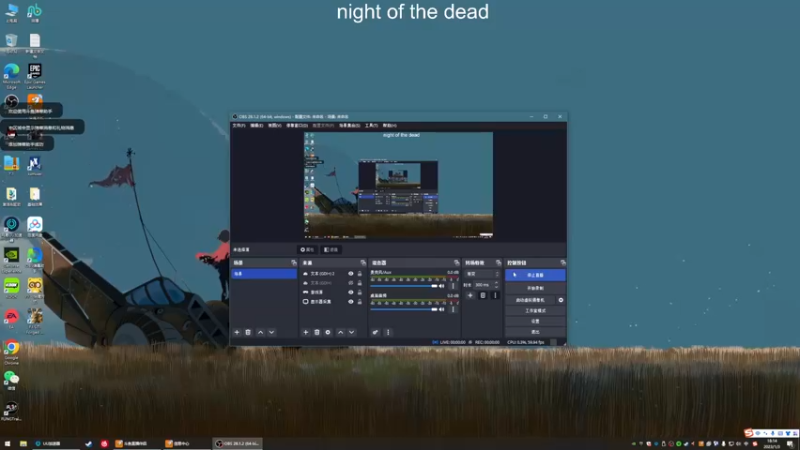
Task: Mute the Desktop Audio speaker icon
Action: 442,309
